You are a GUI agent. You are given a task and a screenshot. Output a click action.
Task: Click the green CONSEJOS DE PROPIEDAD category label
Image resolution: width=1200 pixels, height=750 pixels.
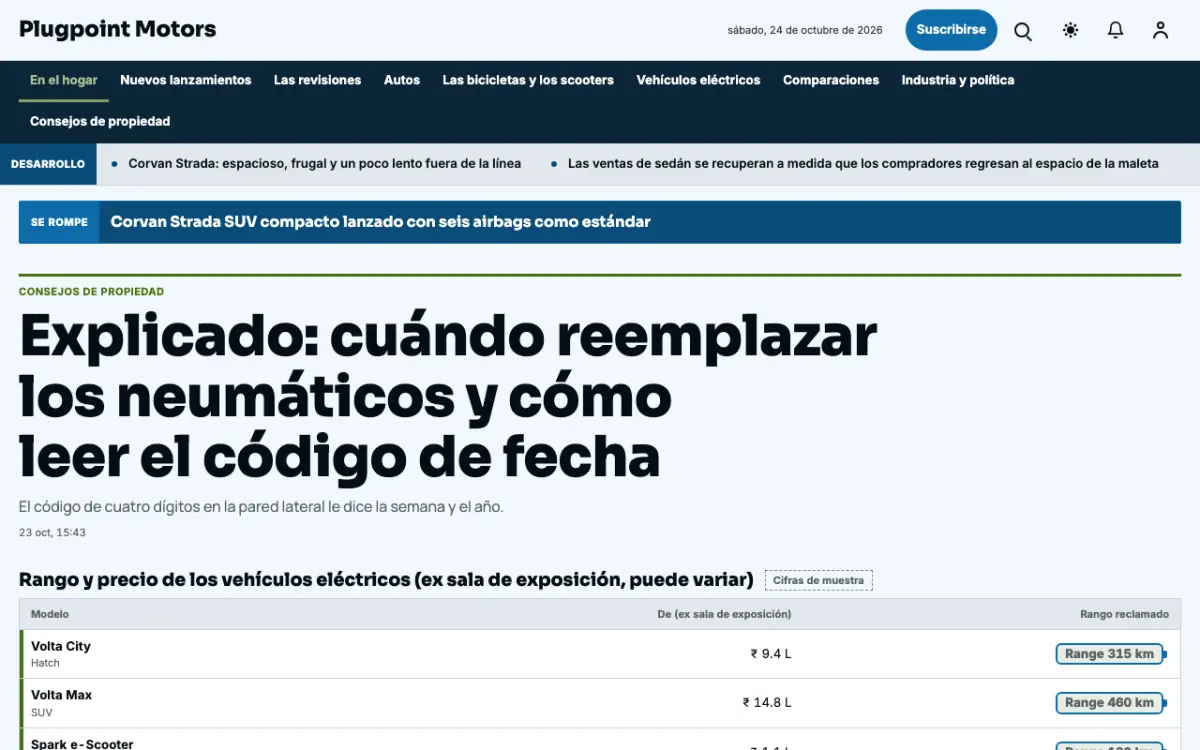(91, 292)
